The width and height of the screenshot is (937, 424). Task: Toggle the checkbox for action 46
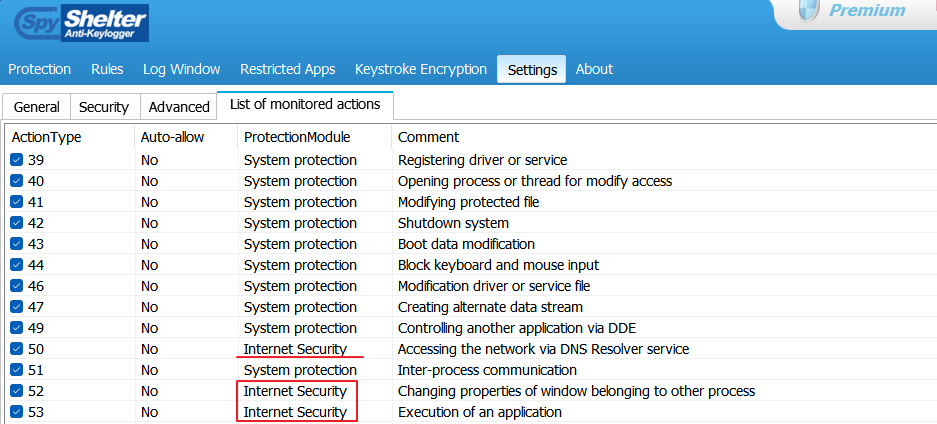(17, 286)
